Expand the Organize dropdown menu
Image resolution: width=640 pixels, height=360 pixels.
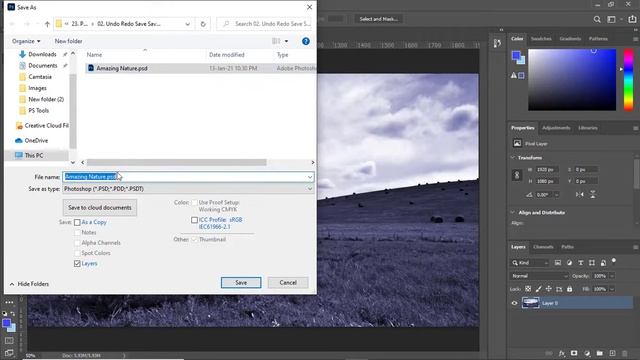point(26,41)
